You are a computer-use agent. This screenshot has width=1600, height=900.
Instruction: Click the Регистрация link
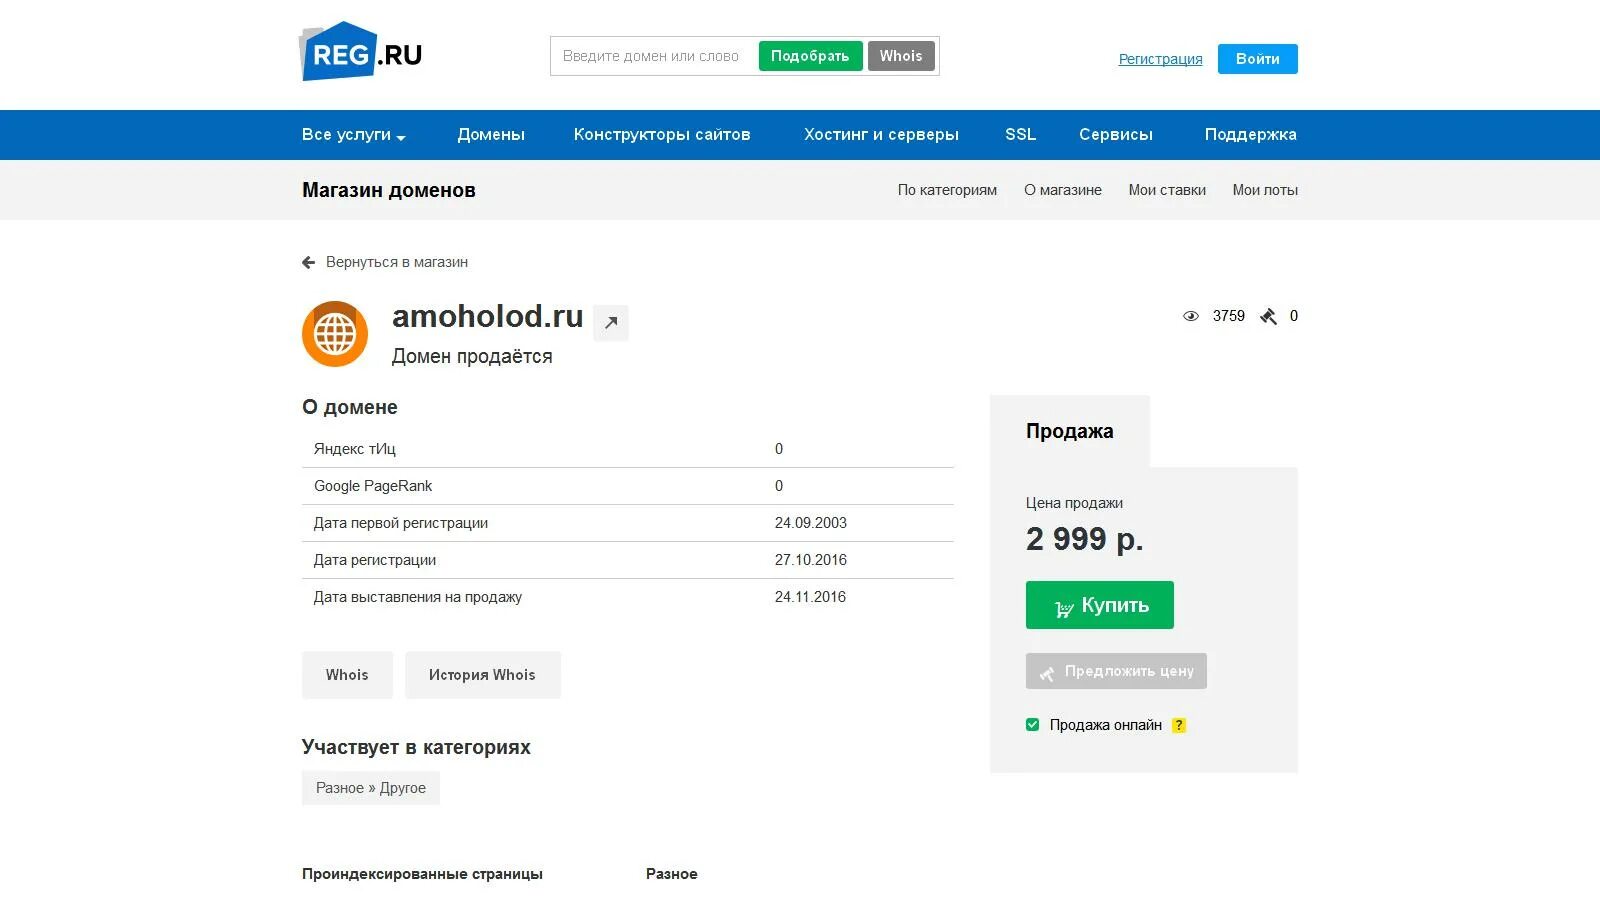[x=1160, y=59]
